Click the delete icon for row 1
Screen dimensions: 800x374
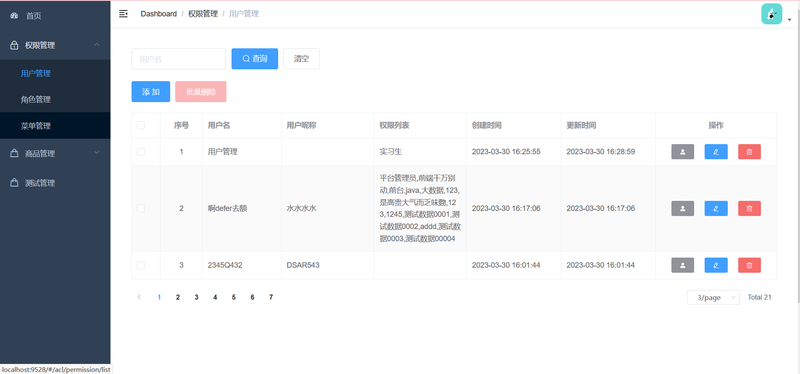(749, 152)
